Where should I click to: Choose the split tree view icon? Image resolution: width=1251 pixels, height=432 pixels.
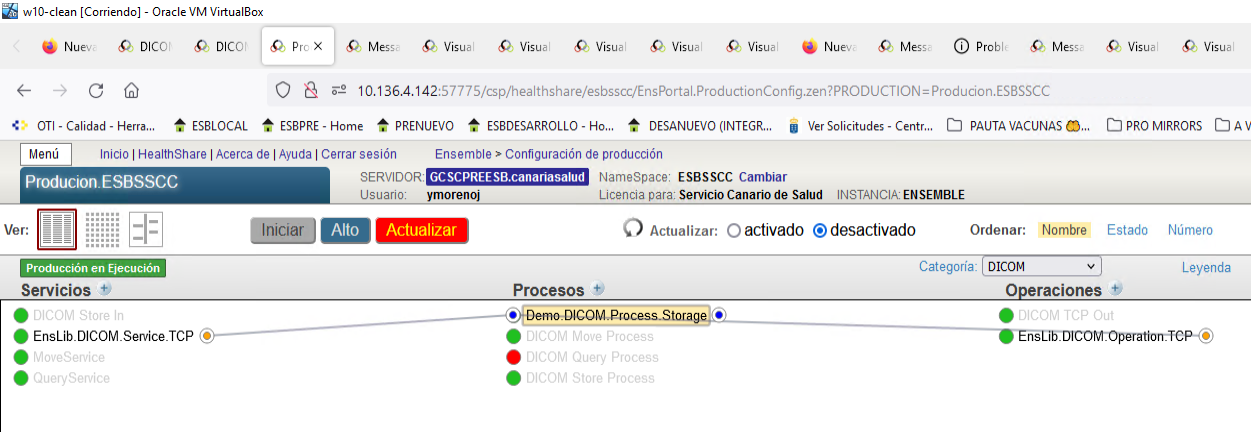146,230
